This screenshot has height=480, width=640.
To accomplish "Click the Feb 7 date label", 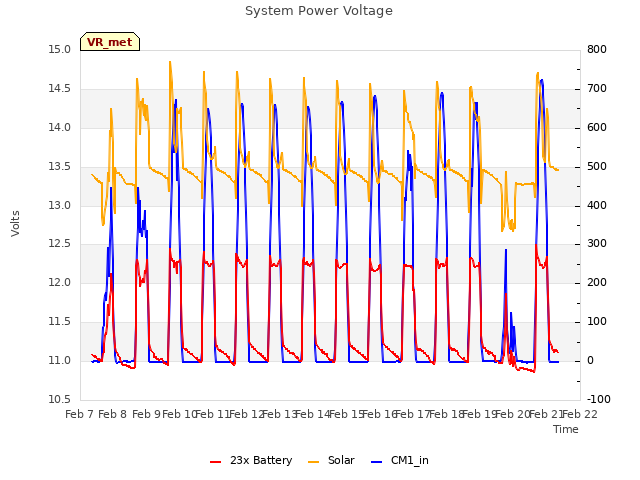I will tap(80, 414).
